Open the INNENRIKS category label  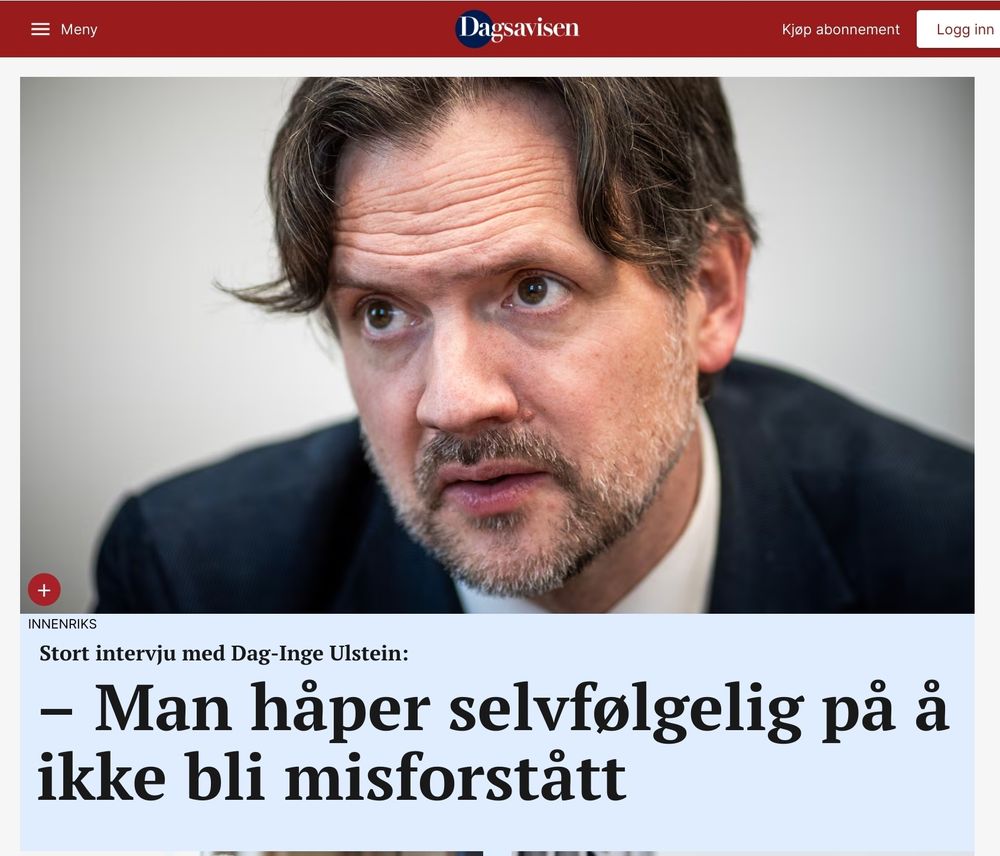pyautogui.click(x=62, y=624)
